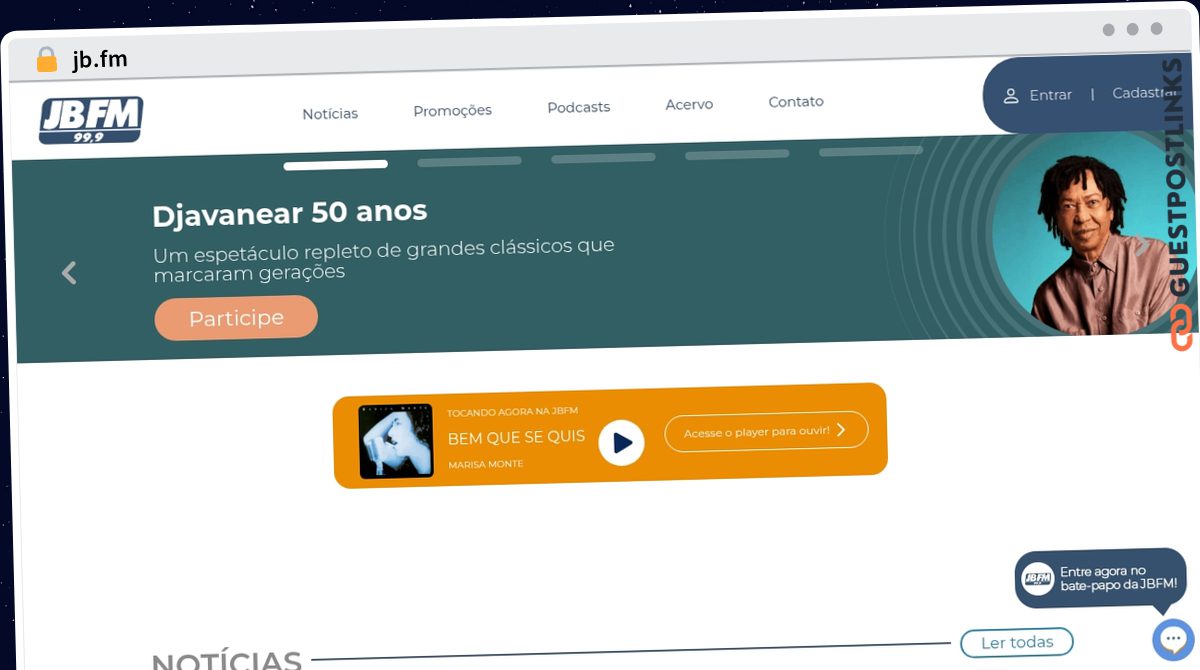Select the third carousel slide indicator
1200x670 pixels.
pyautogui.click(x=603, y=158)
